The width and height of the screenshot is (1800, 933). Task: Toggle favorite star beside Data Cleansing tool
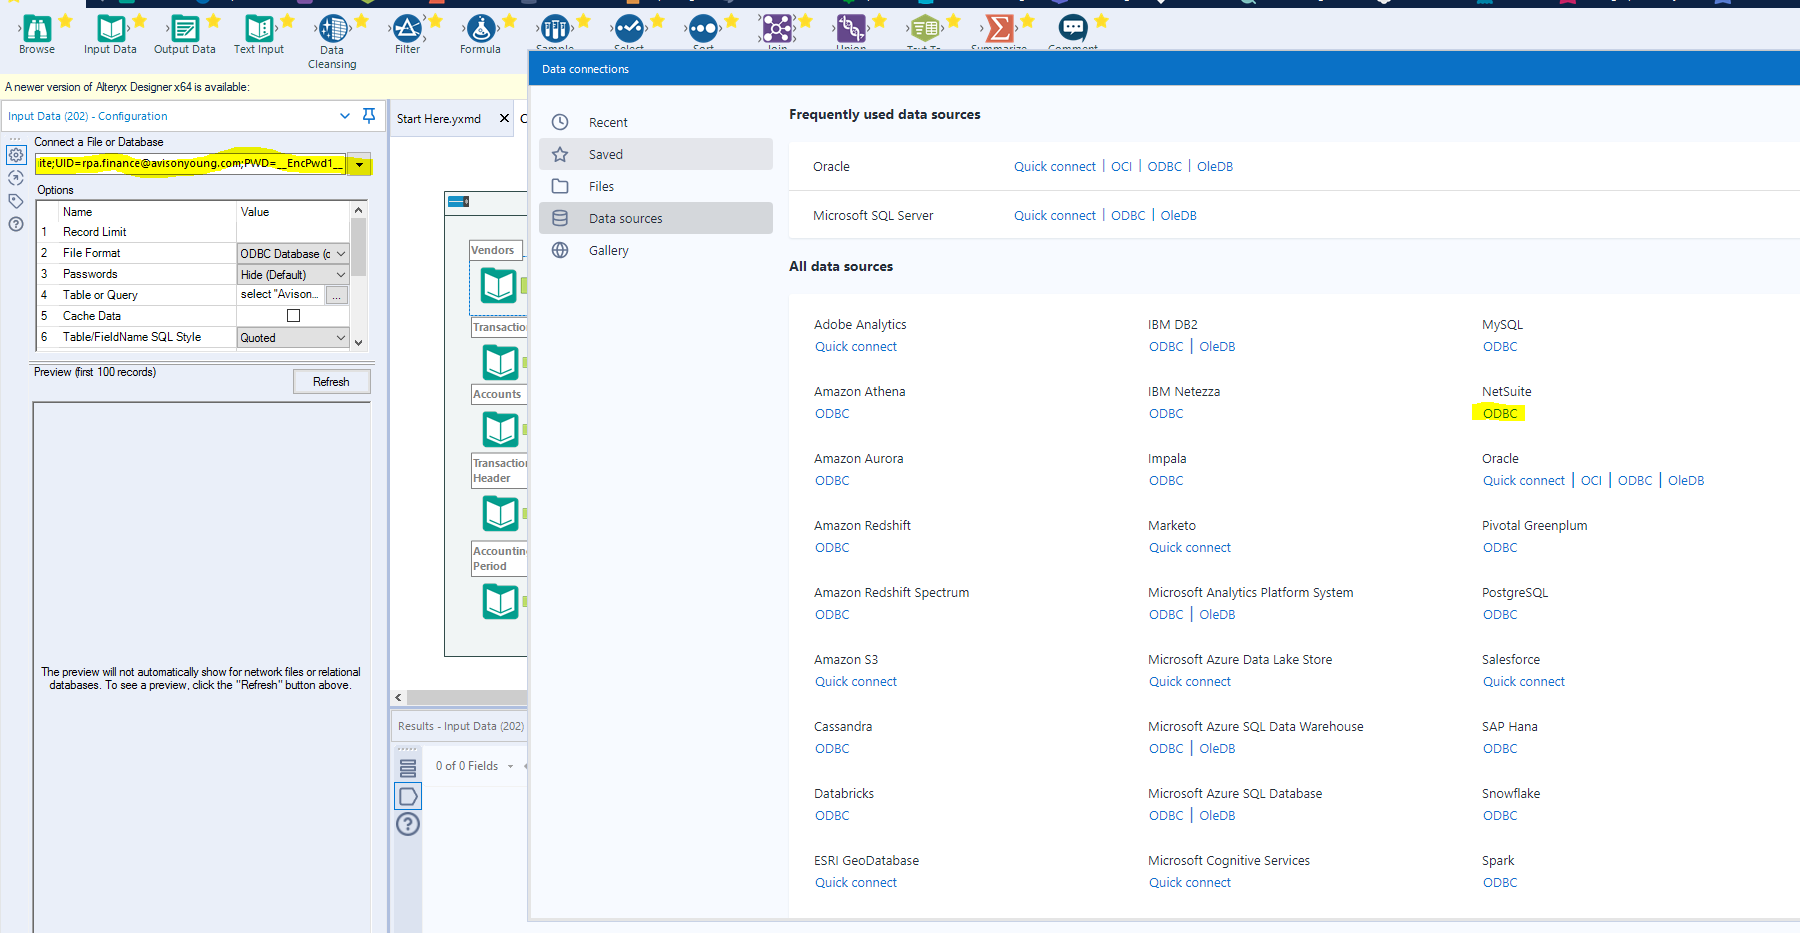[x=362, y=20]
